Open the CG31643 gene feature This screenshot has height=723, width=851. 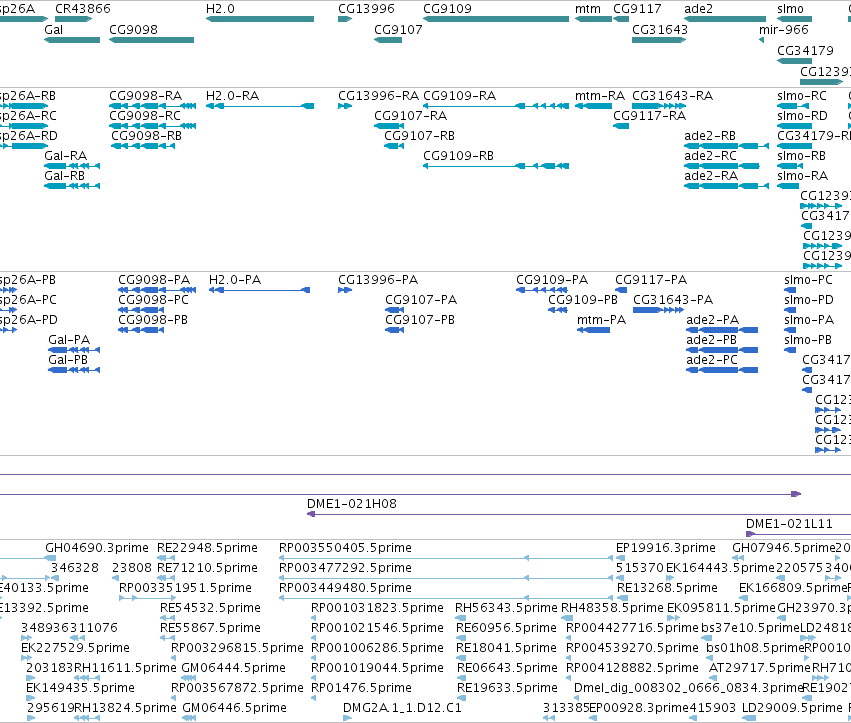(659, 40)
